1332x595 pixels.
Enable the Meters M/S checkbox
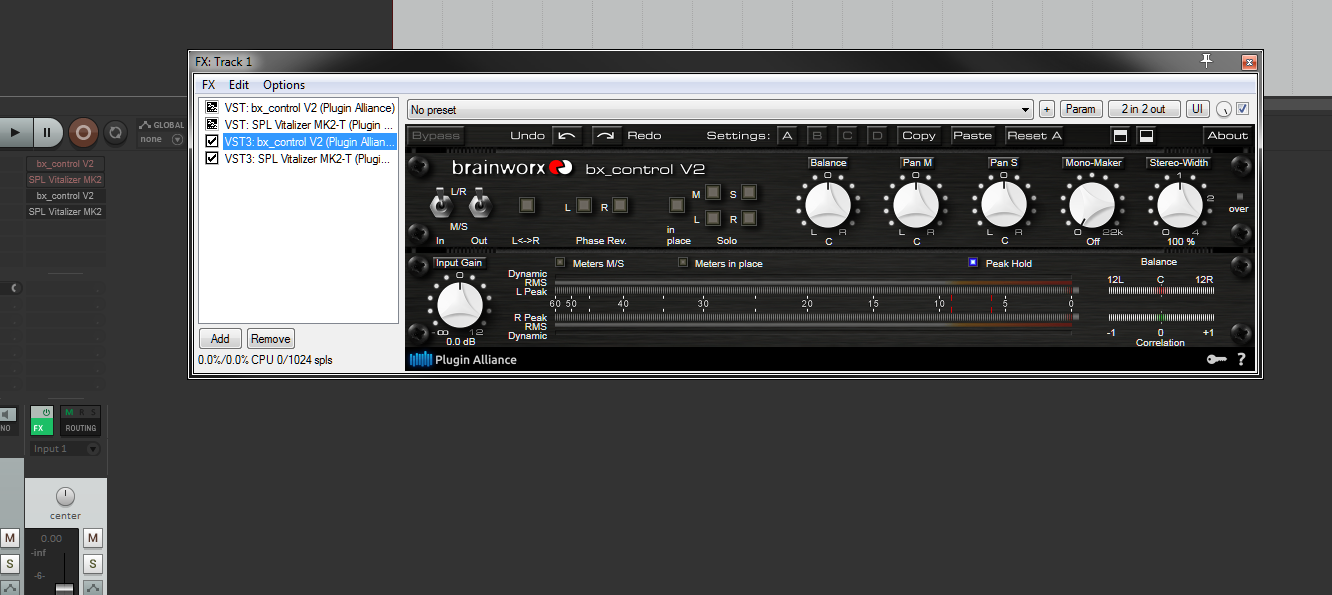click(560, 263)
